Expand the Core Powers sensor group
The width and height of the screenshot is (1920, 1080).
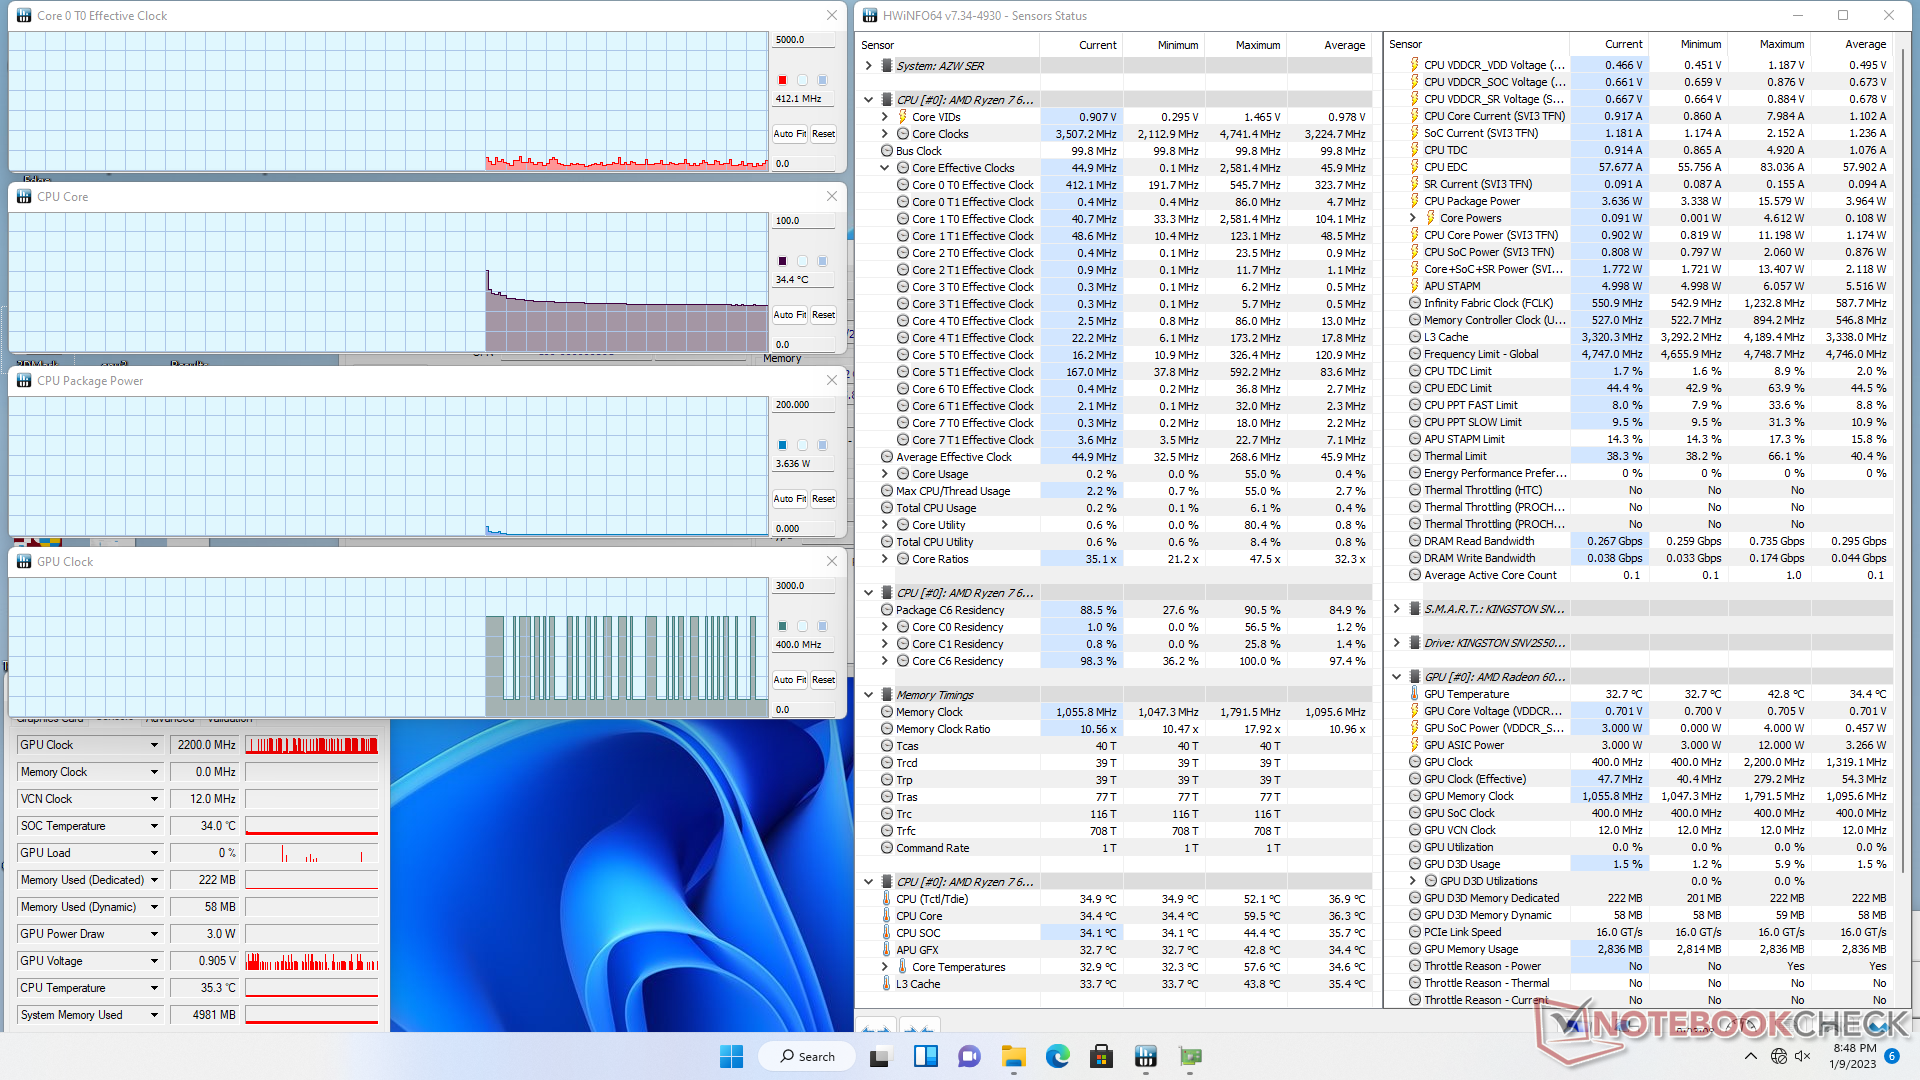pos(1413,218)
